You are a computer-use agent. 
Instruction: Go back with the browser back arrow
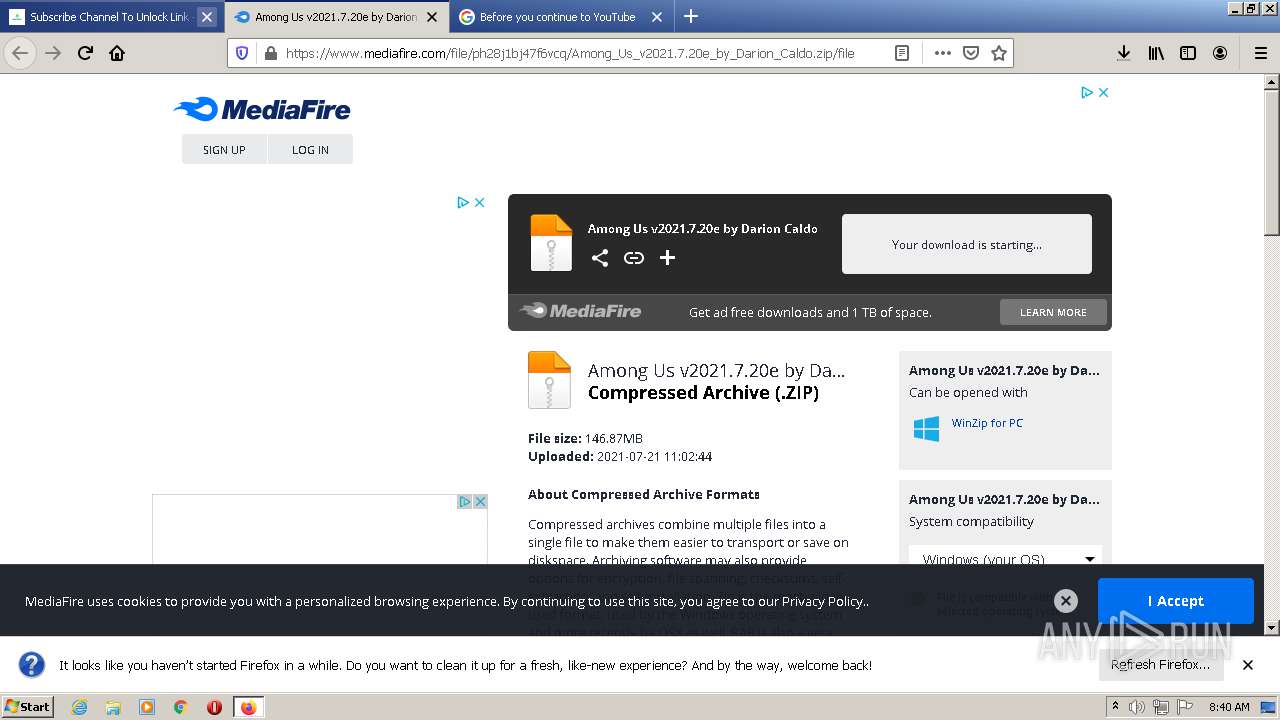(x=20, y=53)
